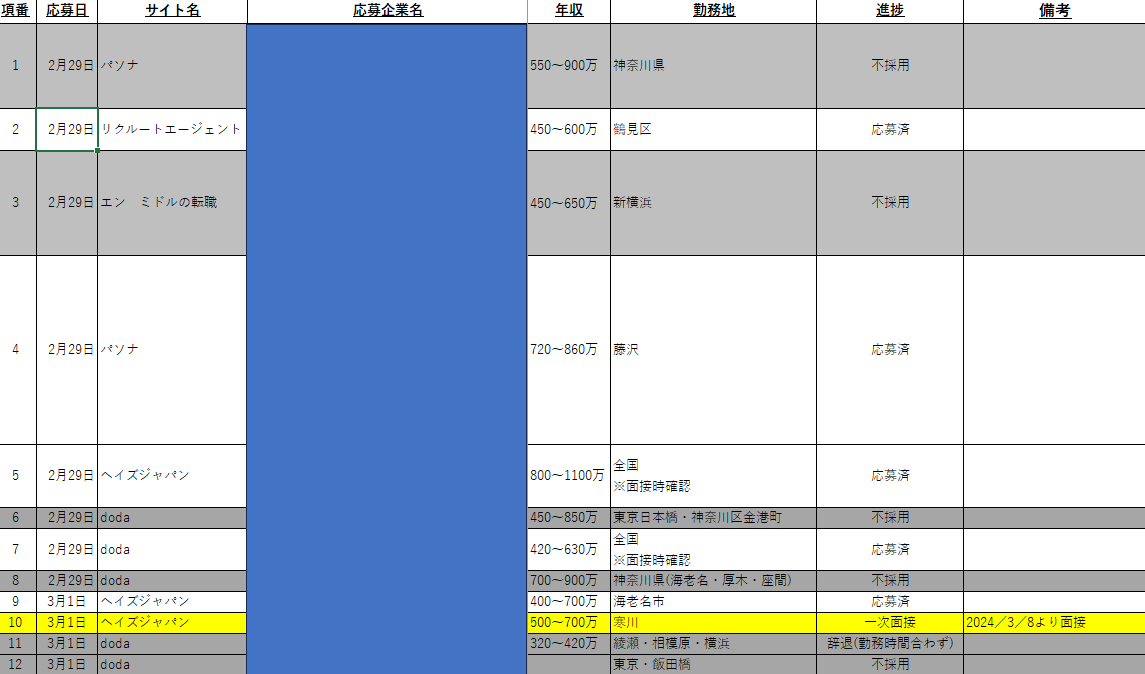Select 全国 ※面接時確認 cell in row 7
This screenshot has height=674, width=1145.
tap(713, 549)
